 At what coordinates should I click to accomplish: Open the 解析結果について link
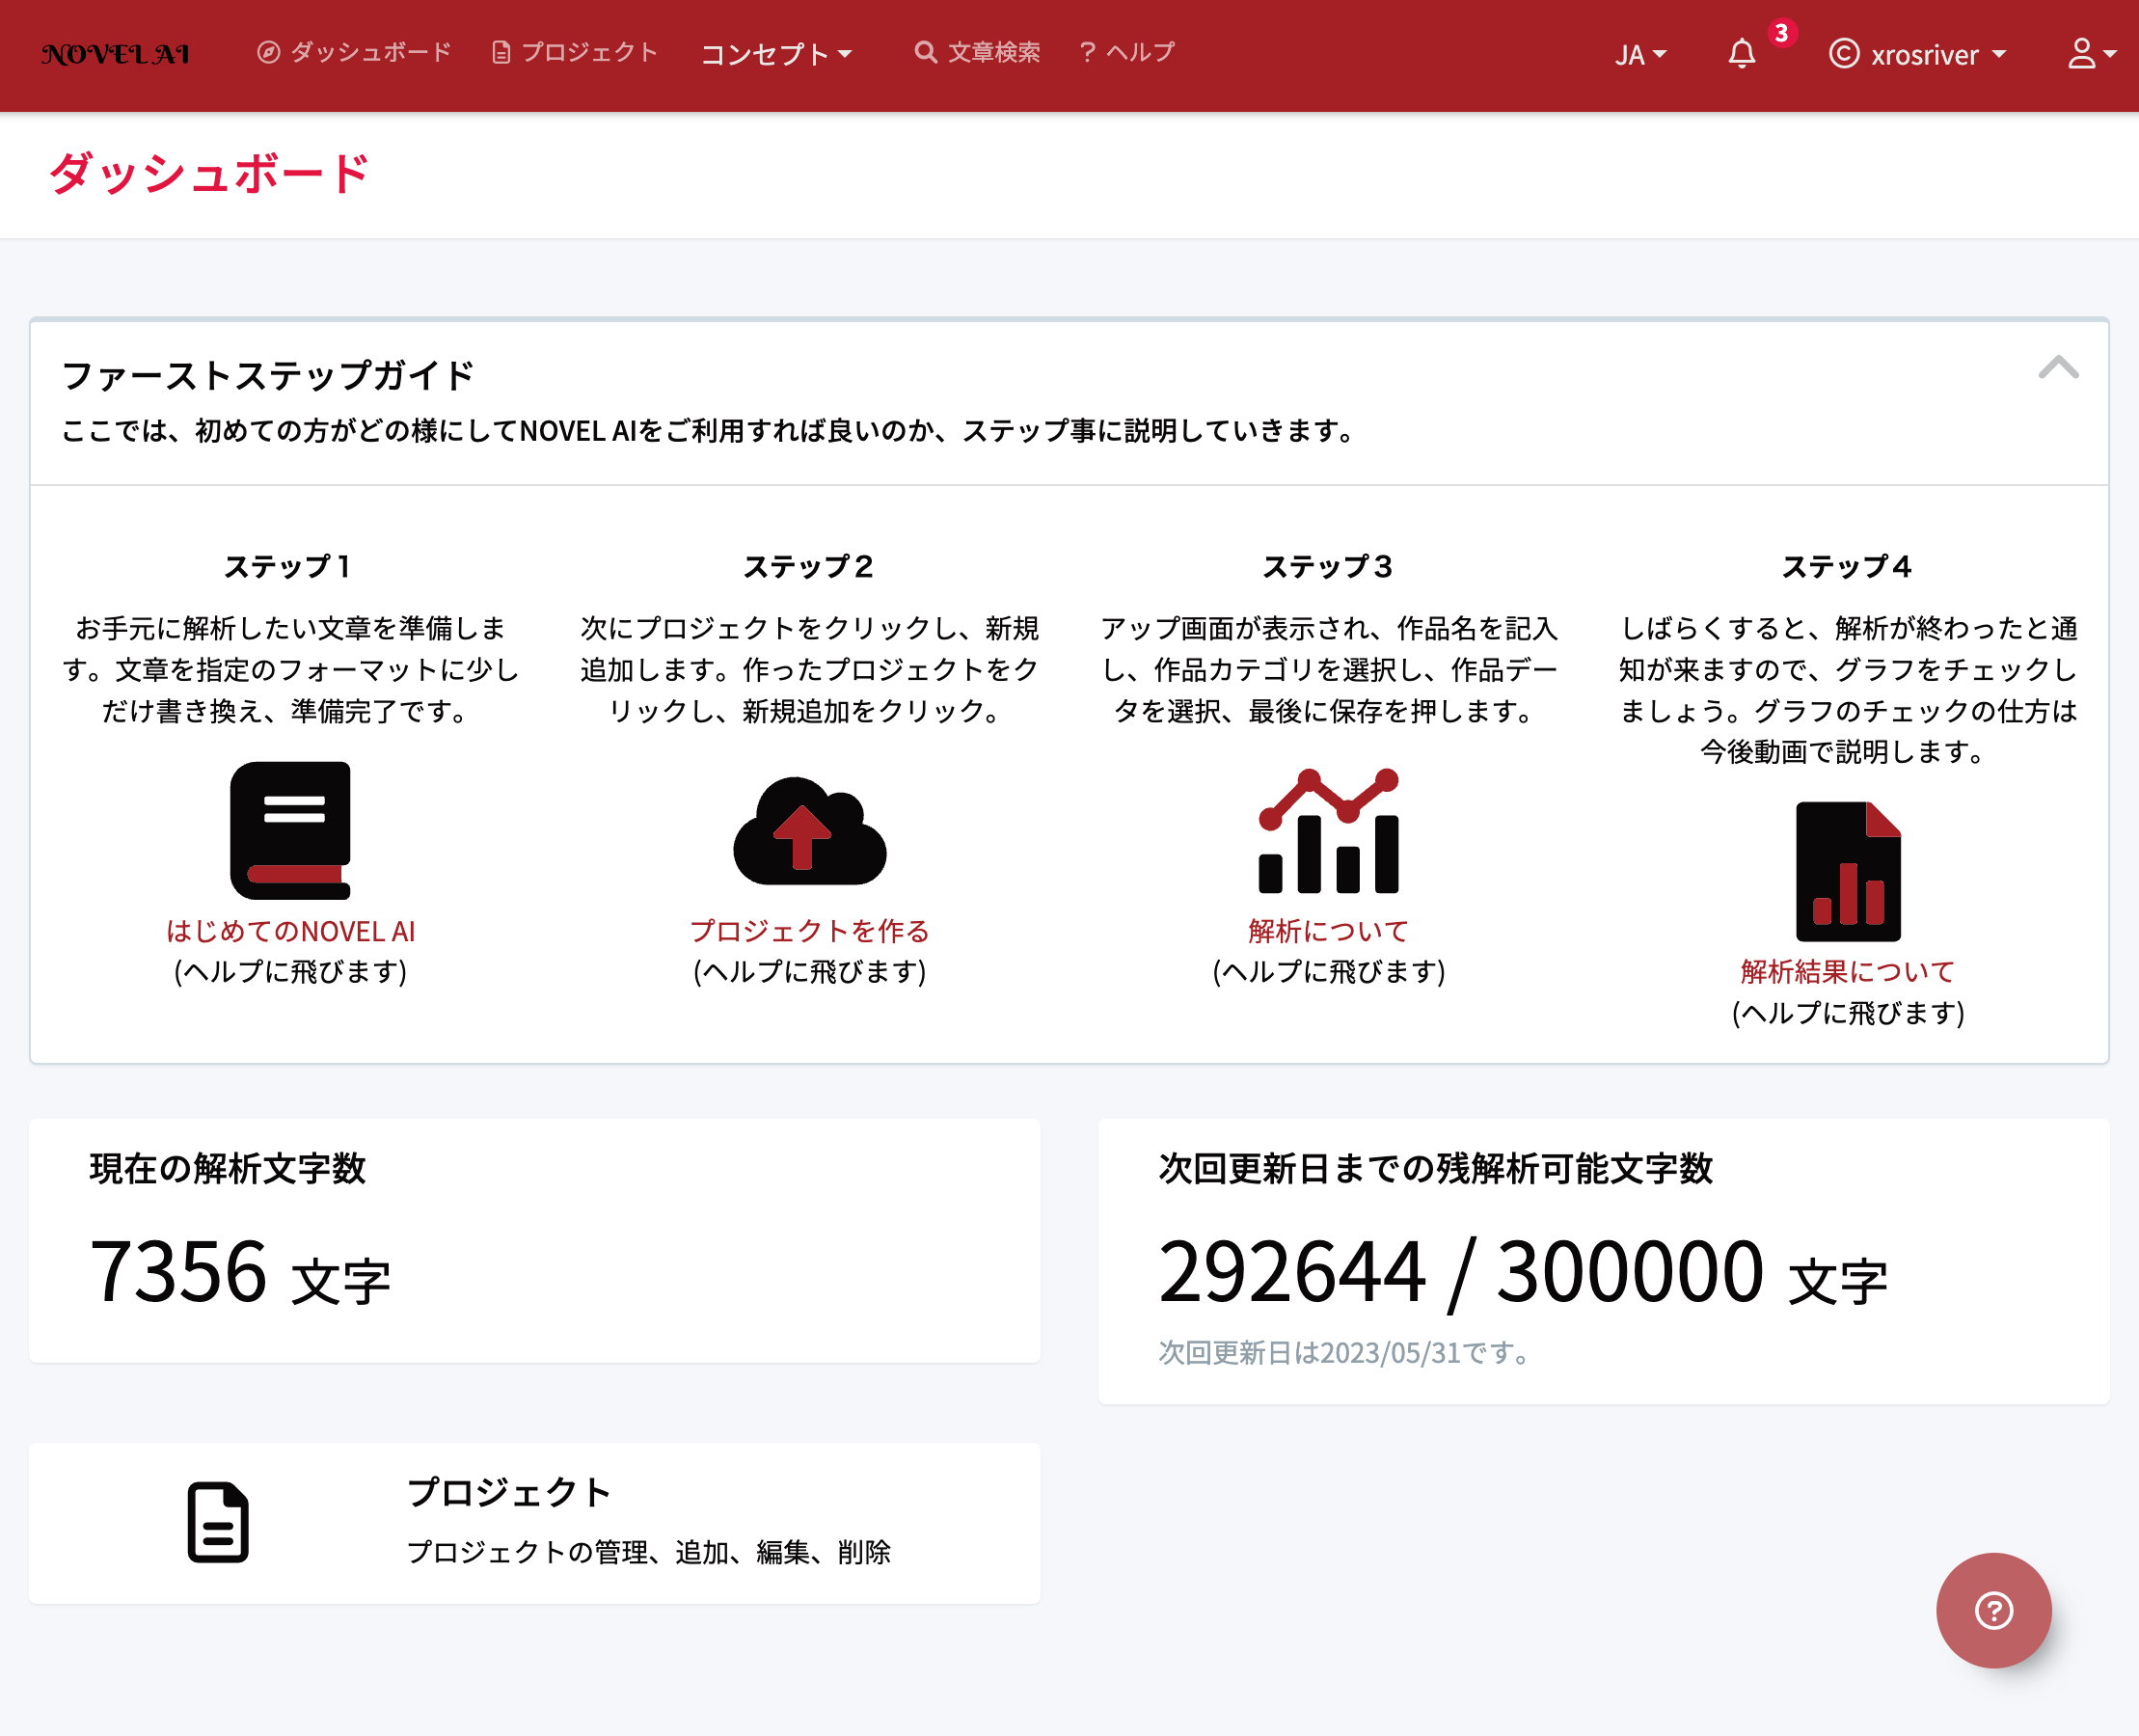tap(1847, 971)
